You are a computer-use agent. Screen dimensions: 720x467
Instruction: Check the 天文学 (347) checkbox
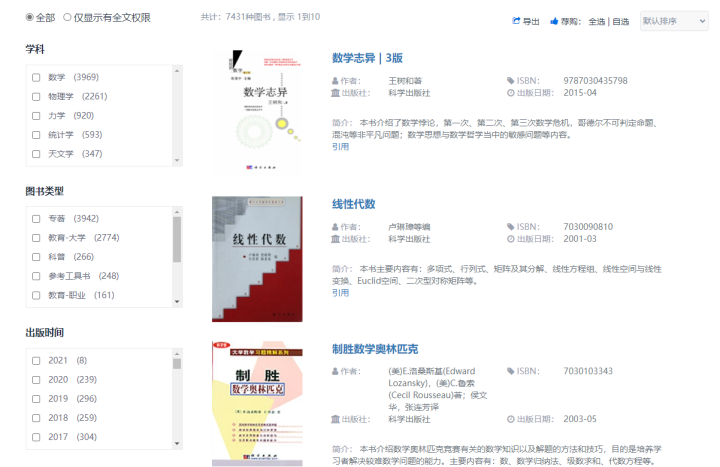point(36,154)
